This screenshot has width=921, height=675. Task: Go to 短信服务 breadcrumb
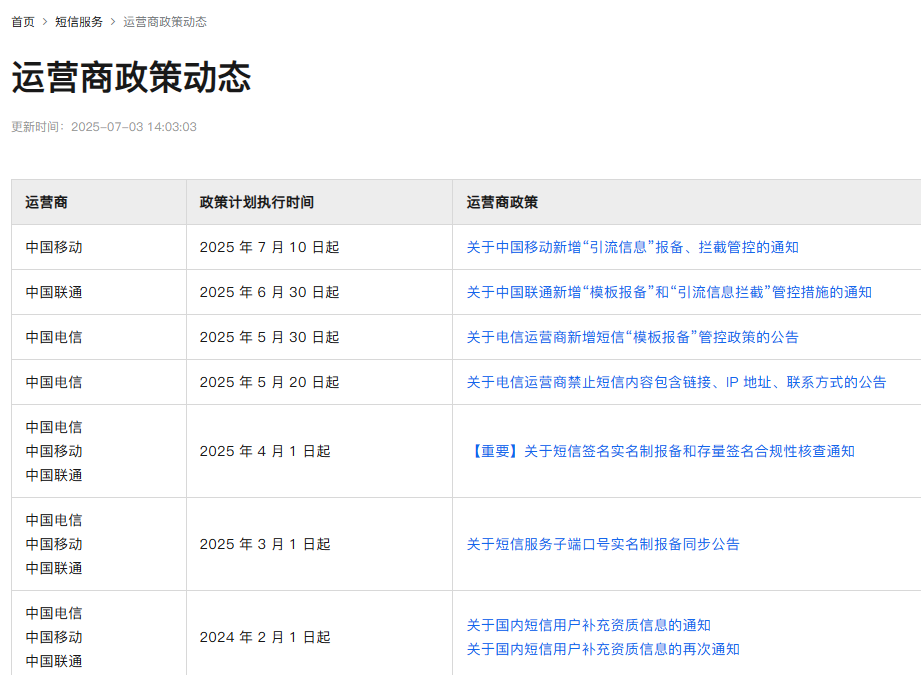tap(79, 22)
